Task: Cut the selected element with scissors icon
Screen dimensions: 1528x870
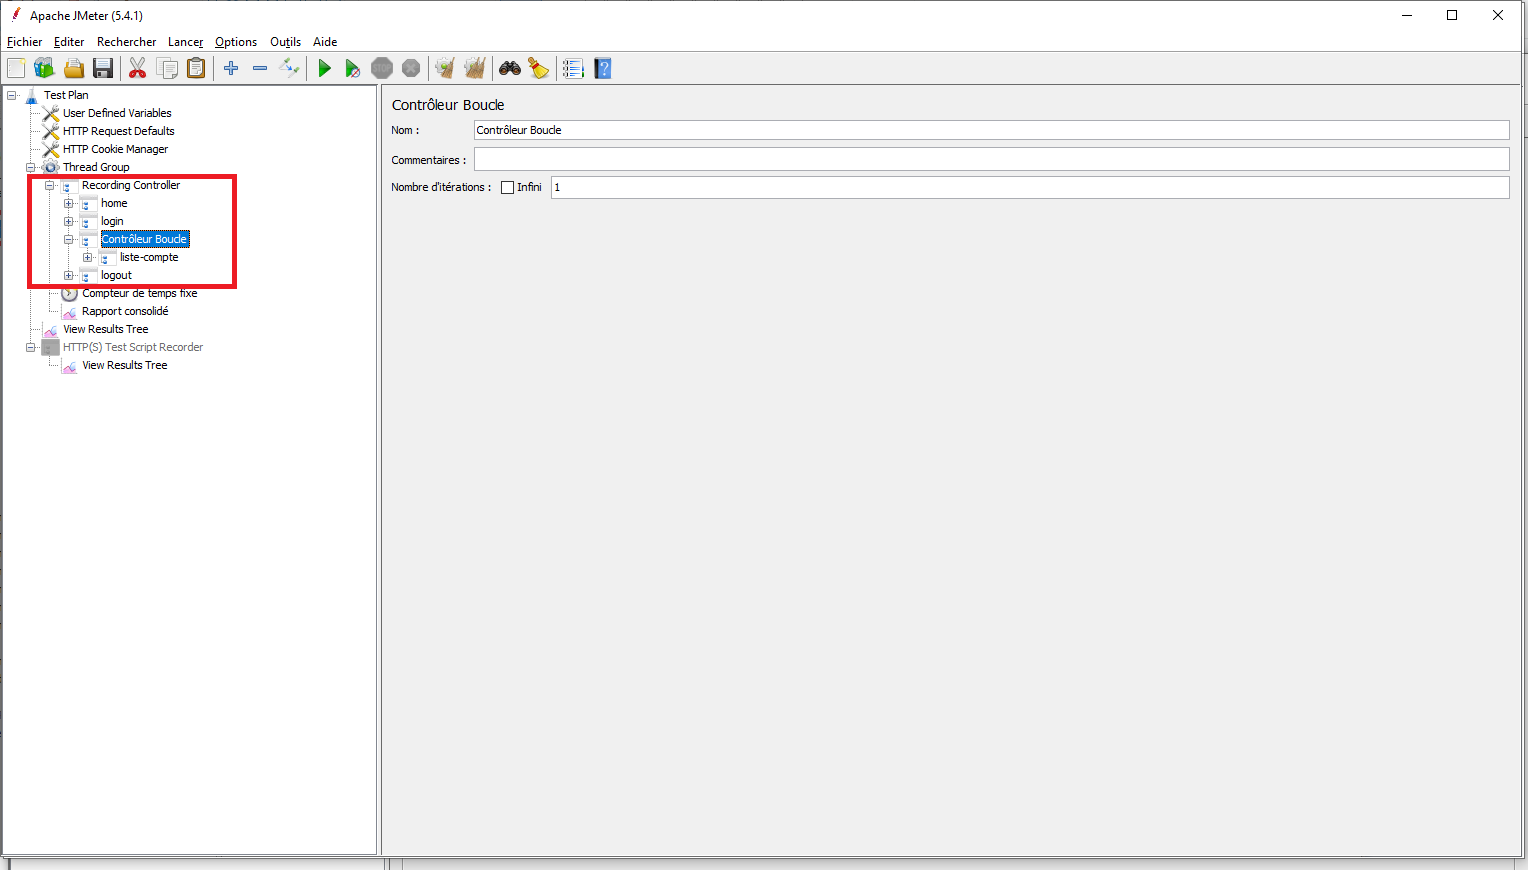Action: click(x=138, y=68)
